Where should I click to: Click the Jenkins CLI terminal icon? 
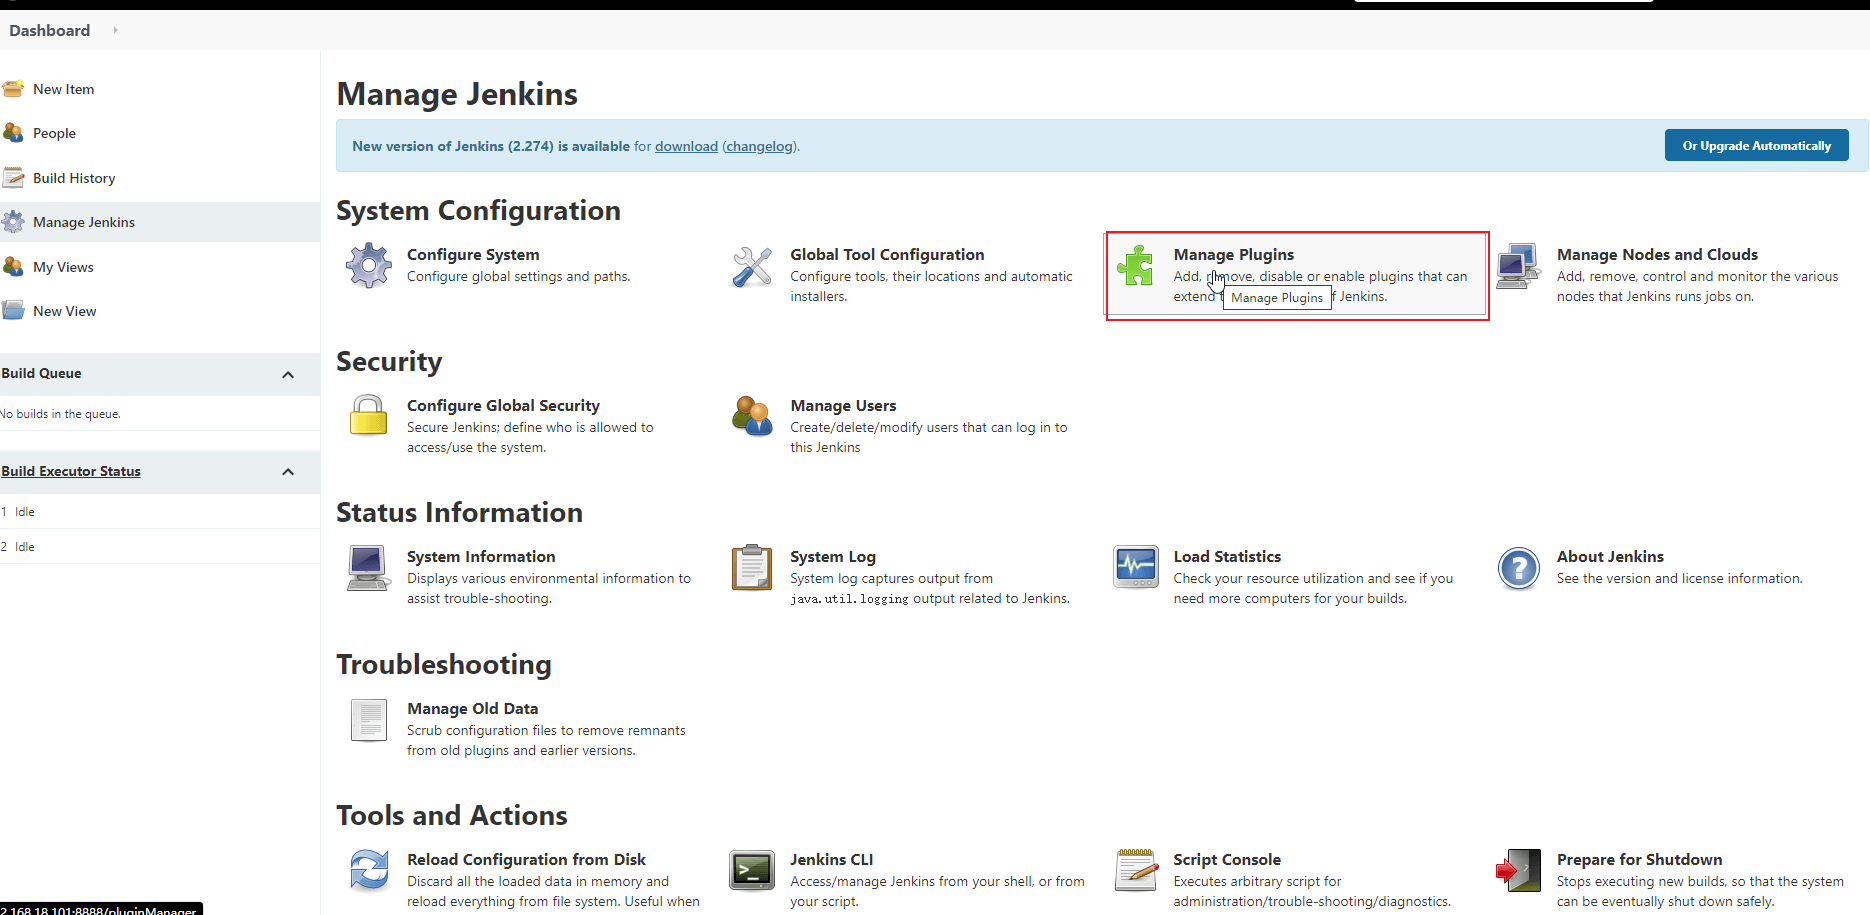[752, 870]
